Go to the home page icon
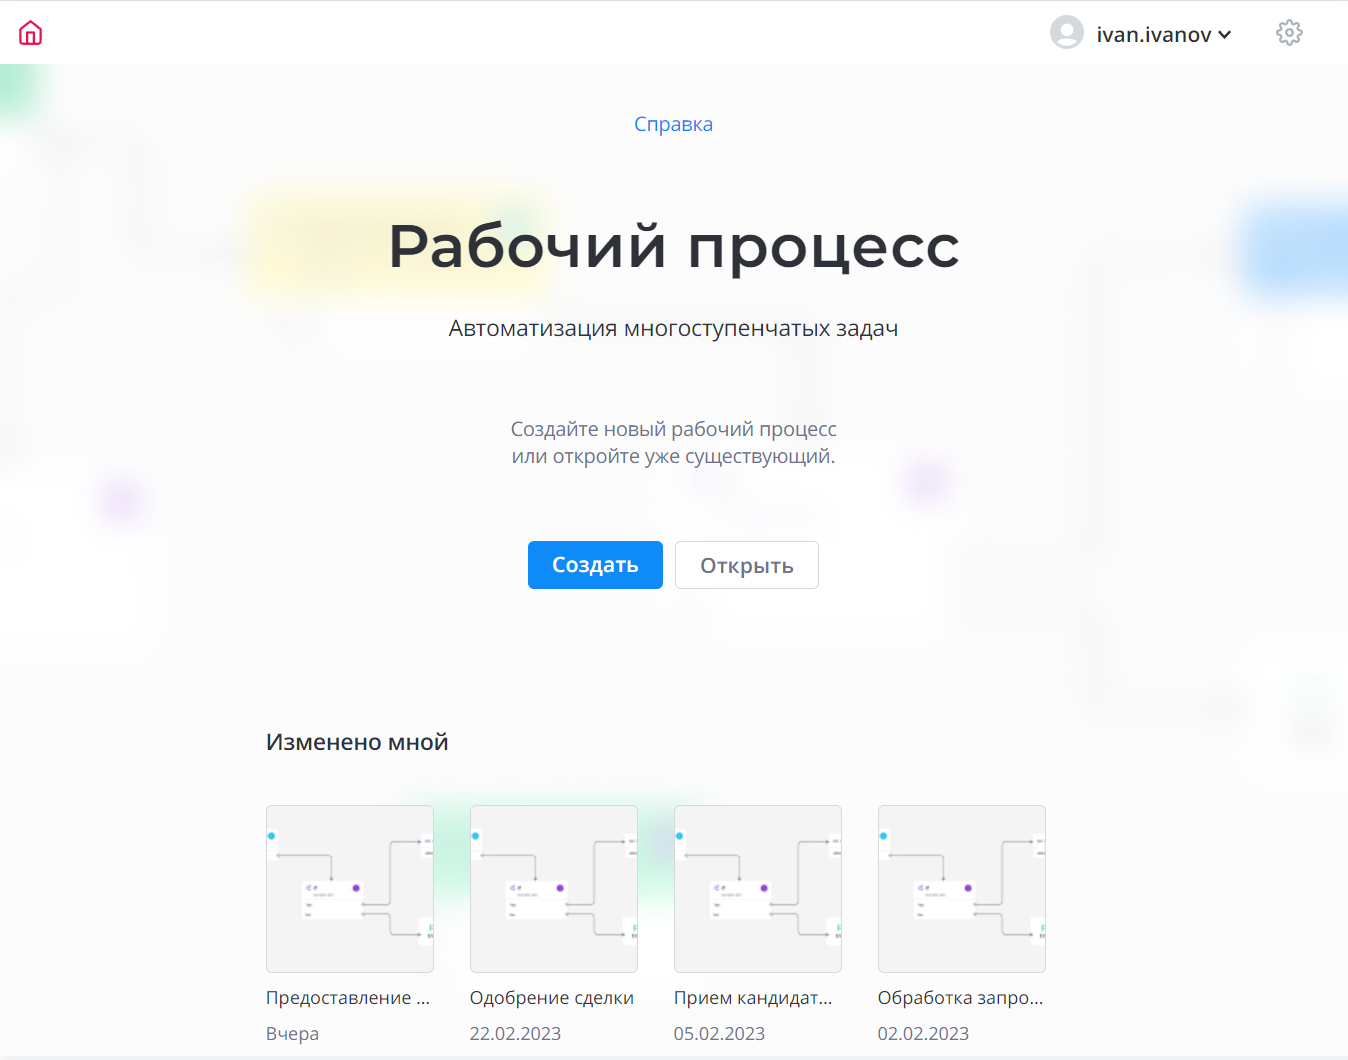Viewport: 1348px width, 1060px height. (31, 33)
